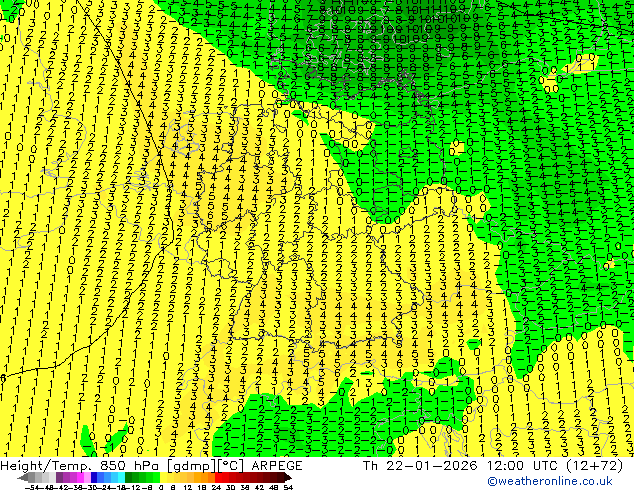Click the dark blue band of the temperature scale
Image resolution: width=634 pixels, height=490 pixels.
94,477
